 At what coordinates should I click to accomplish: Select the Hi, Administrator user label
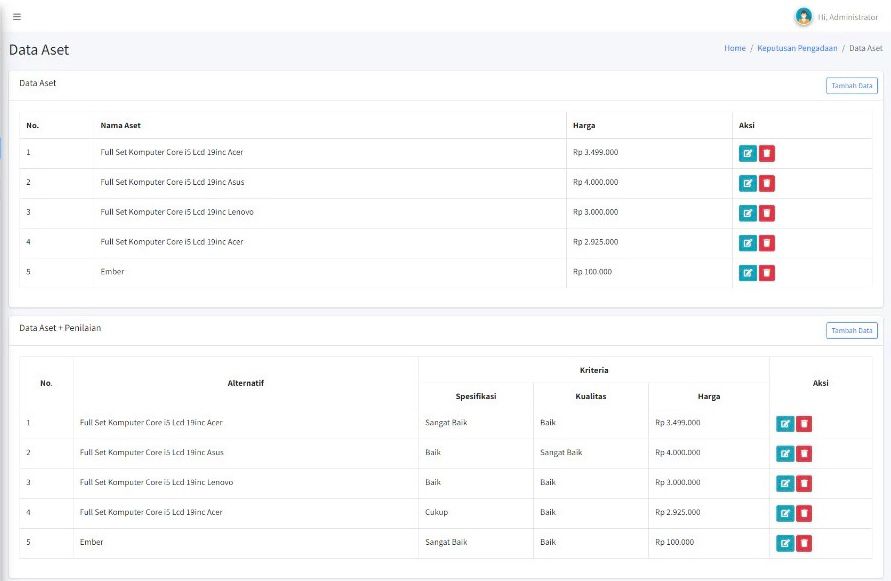[848, 18]
